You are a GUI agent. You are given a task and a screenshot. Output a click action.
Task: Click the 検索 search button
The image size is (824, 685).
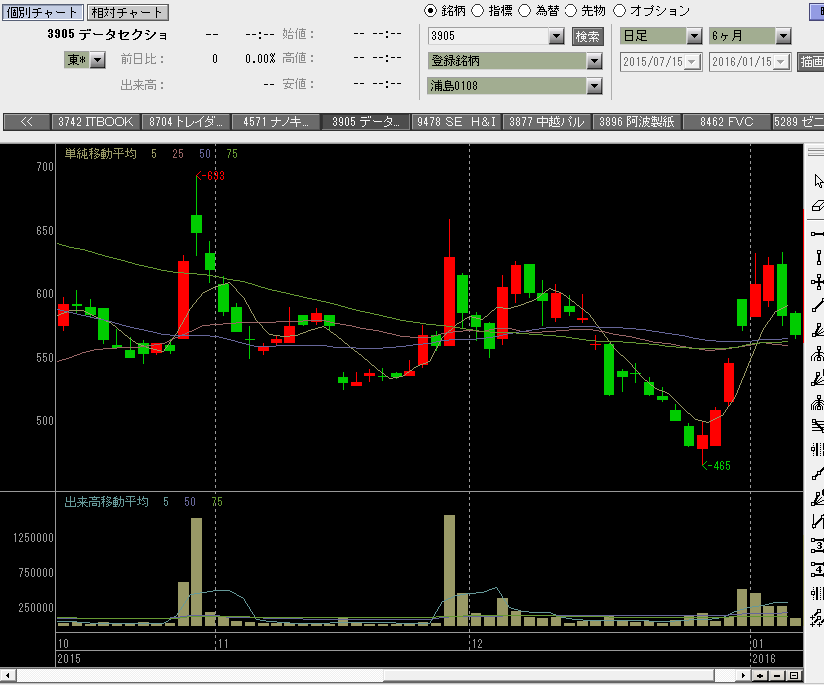coord(588,36)
